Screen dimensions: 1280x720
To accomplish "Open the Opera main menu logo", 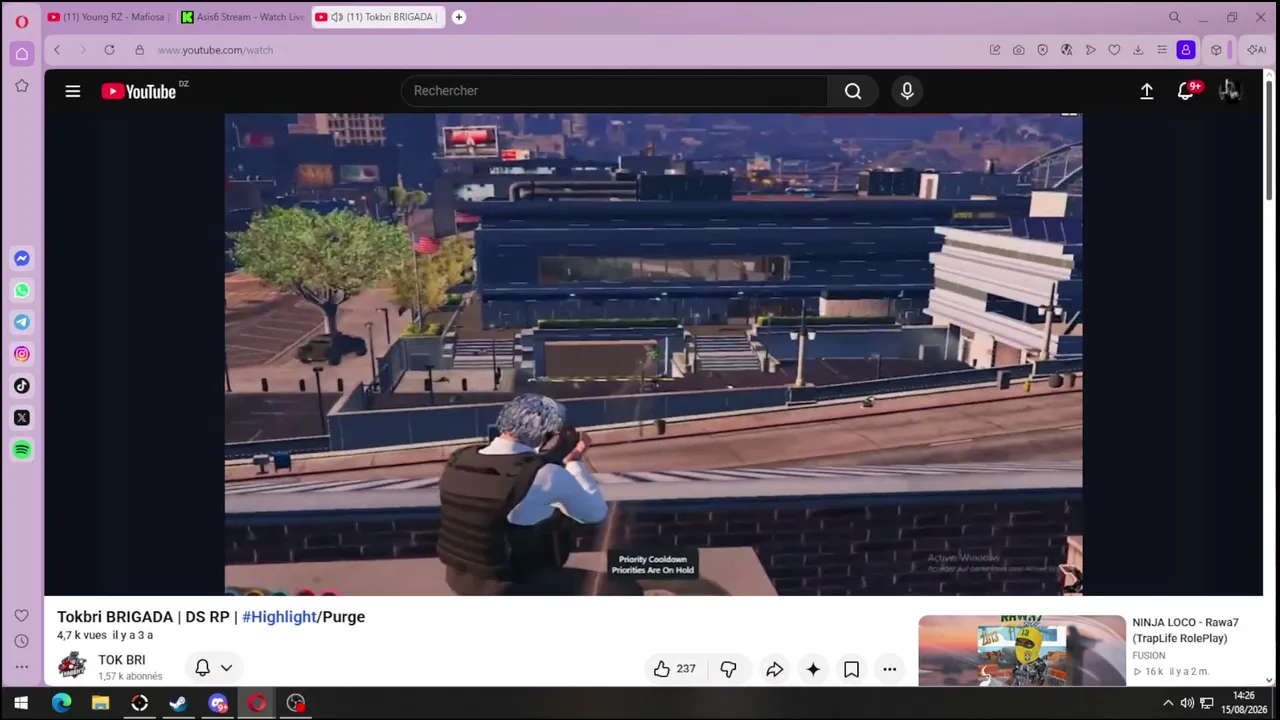I will point(21,22).
